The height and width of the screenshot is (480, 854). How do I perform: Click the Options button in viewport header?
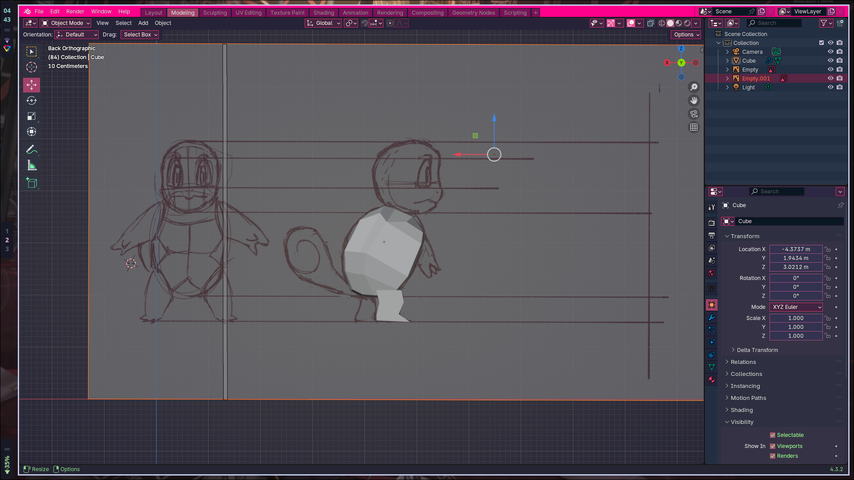click(x=686, y=34)
